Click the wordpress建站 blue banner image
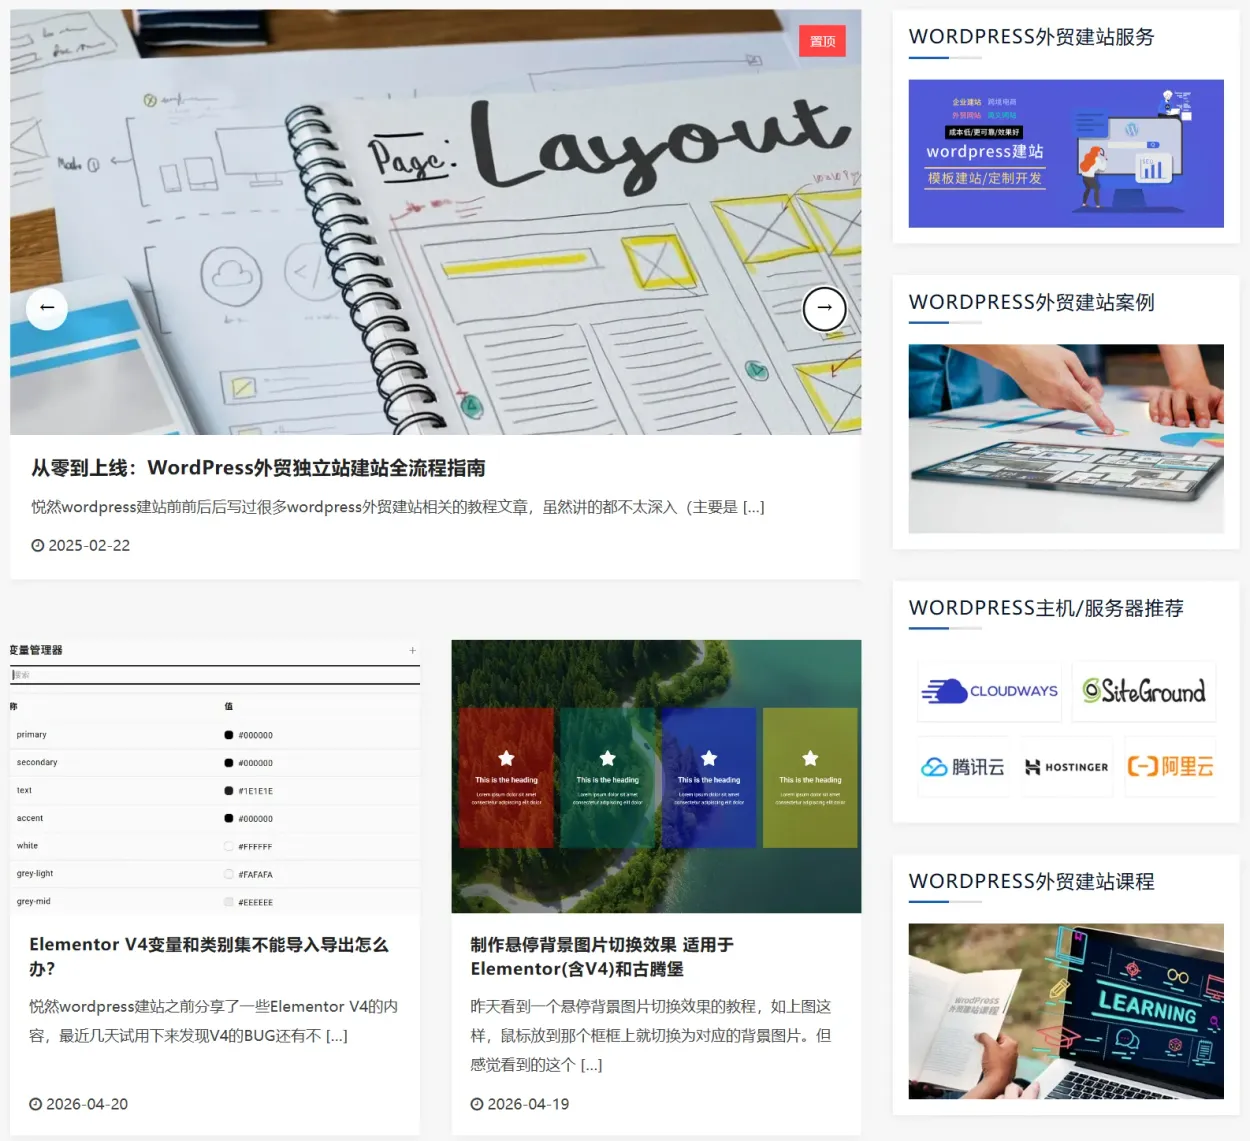This screenshot has width=1250, height=1141. click(x=1066, y=152)
